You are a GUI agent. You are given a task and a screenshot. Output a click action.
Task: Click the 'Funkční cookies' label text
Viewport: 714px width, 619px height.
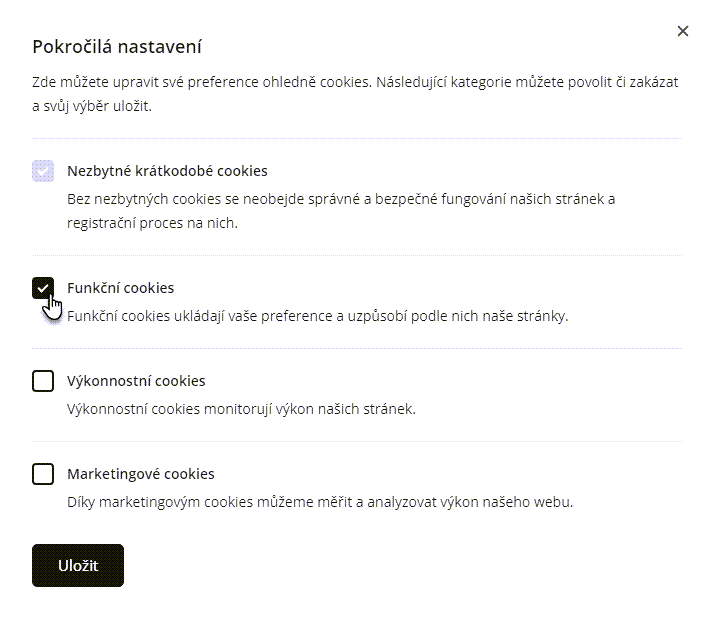pyautogui.click(x=120, y=288)
